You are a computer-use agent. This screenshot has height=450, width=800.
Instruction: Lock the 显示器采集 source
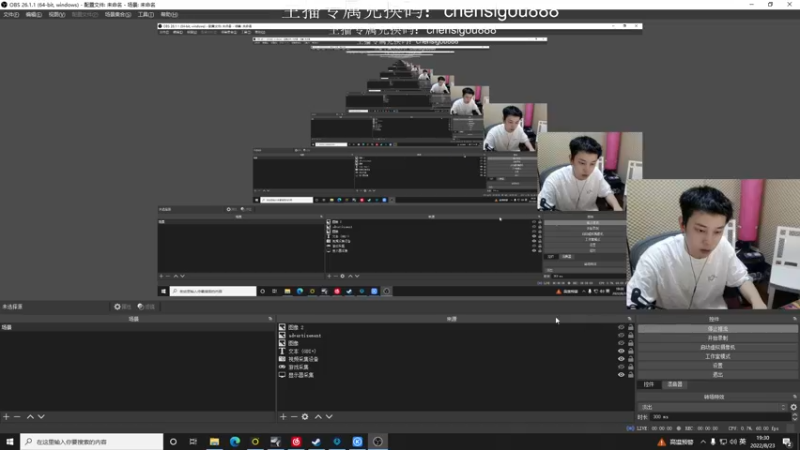tap(631, 375)
